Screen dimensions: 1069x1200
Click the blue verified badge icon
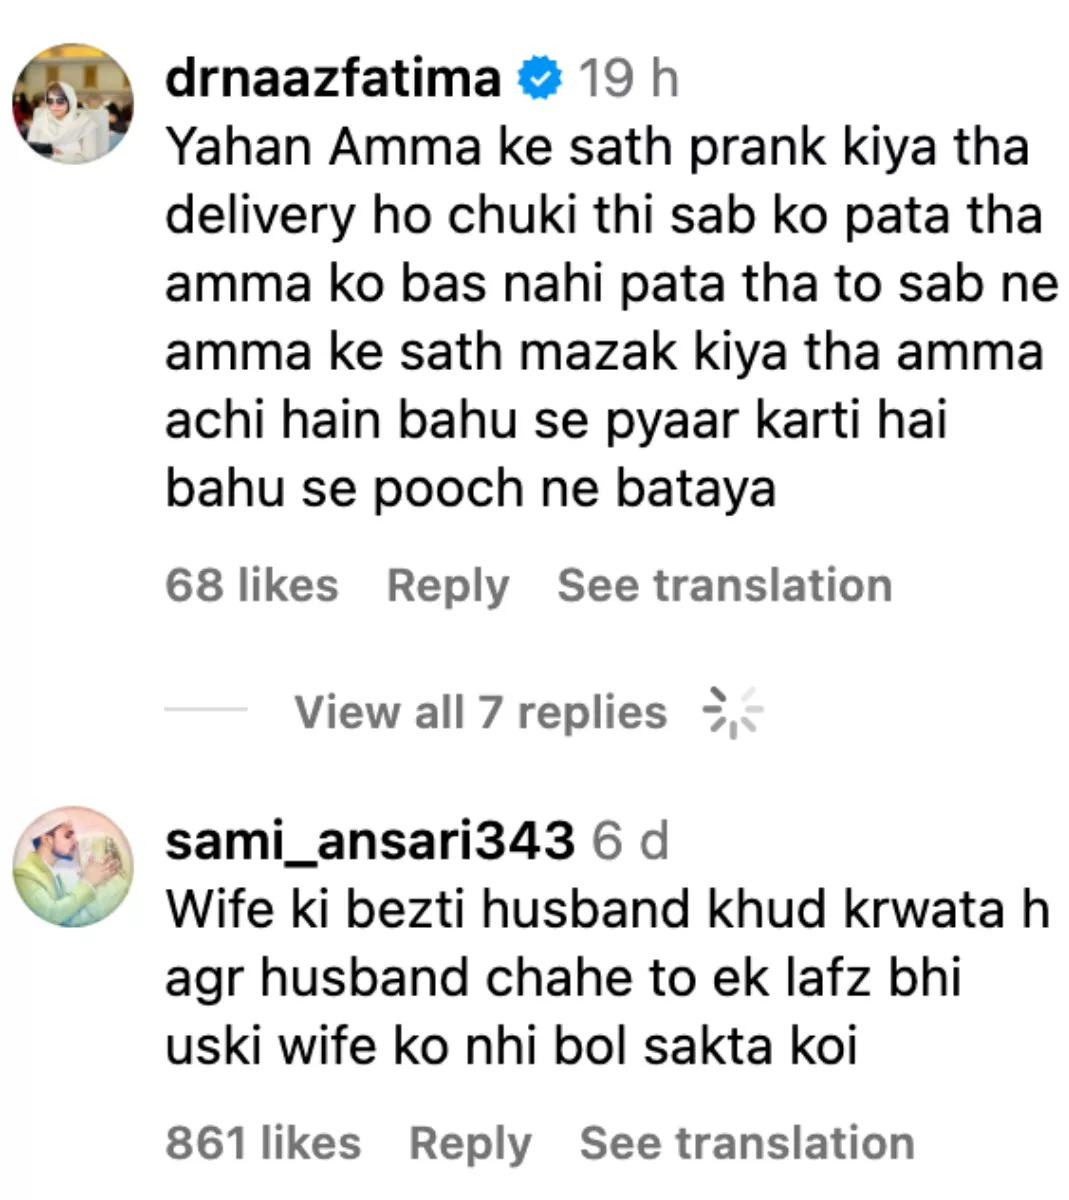[540, 79]
